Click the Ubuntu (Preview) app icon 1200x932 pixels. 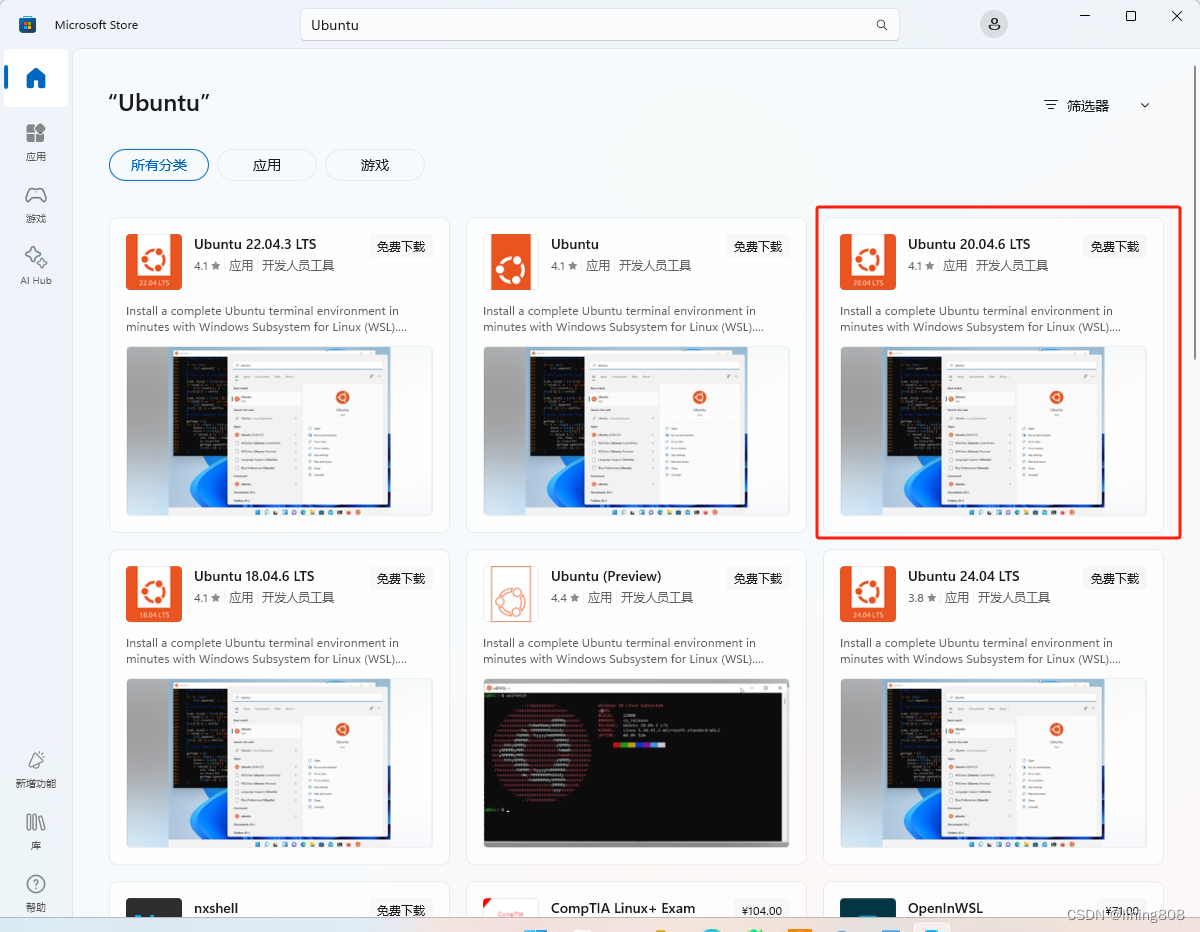point(511,594)
